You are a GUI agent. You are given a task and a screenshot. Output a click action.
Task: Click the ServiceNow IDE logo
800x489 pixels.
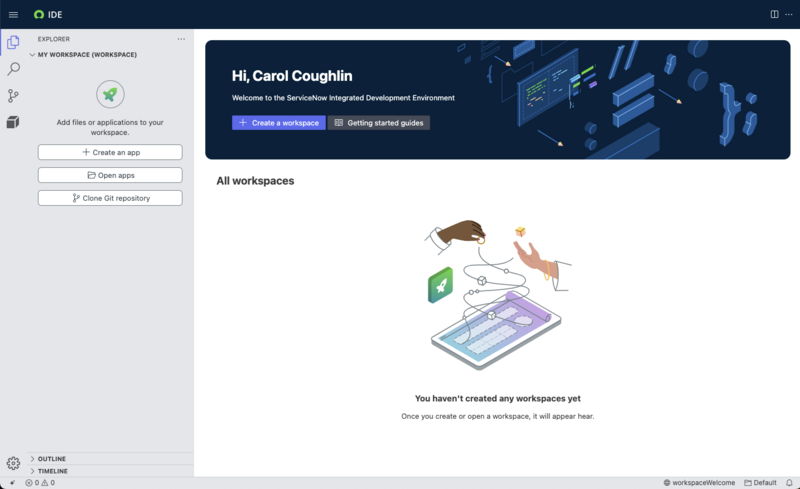(48, 15)
